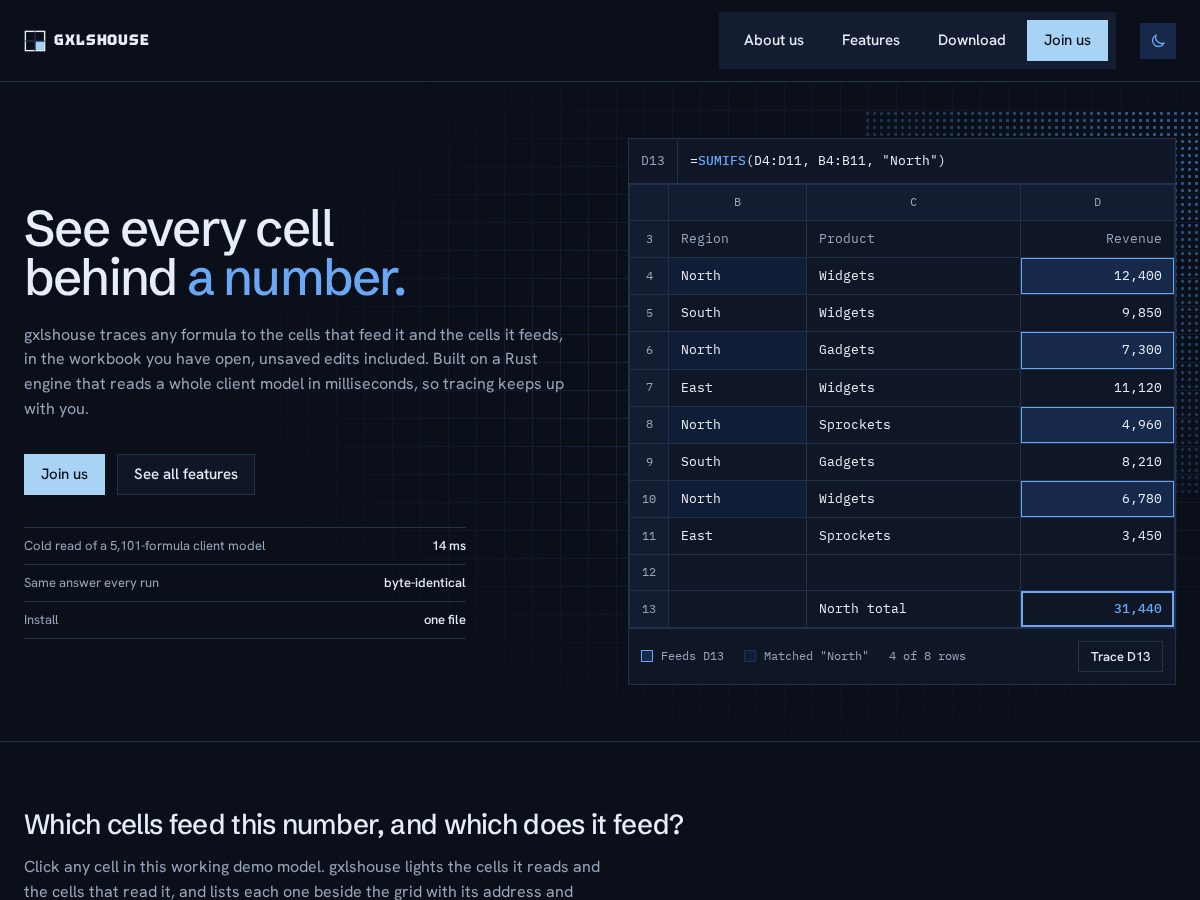Click the SUMIFS formula bar
This screenshot has height=900, width=1200.
pos(926,161)
